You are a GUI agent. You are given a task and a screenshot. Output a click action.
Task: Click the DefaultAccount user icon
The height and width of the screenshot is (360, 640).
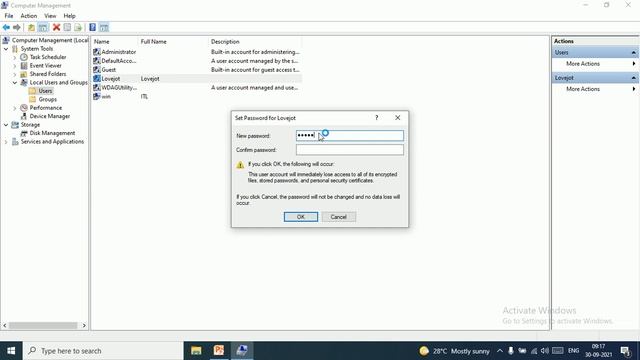(97, 61)
